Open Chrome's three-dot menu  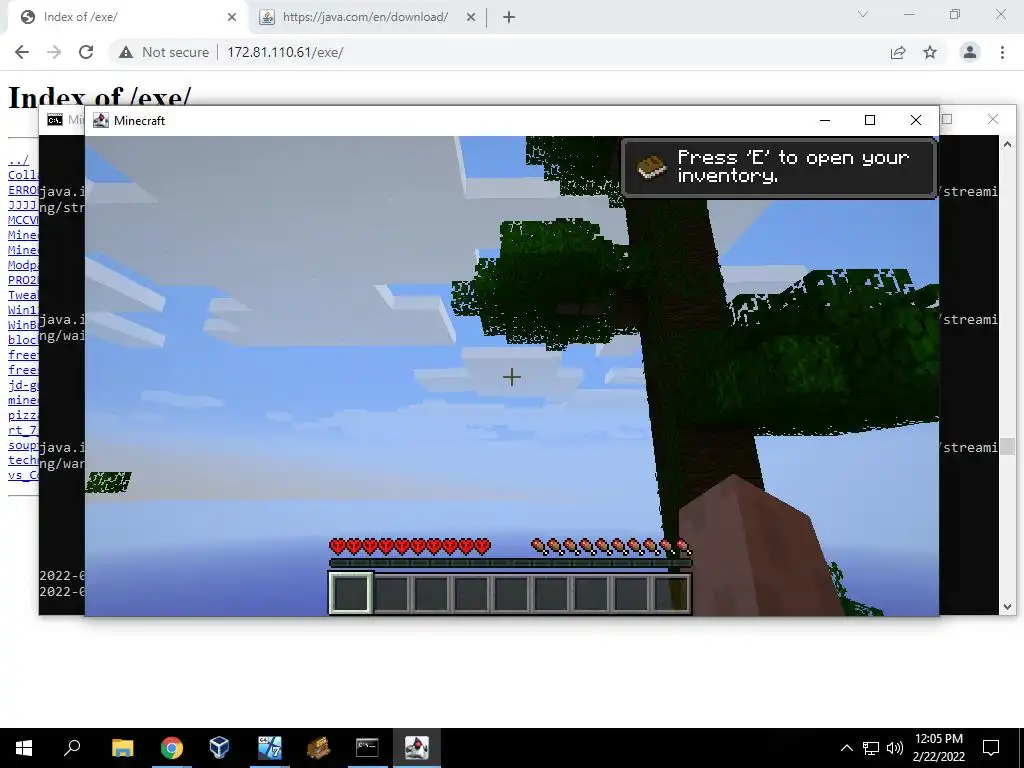tap(1002, 52)
